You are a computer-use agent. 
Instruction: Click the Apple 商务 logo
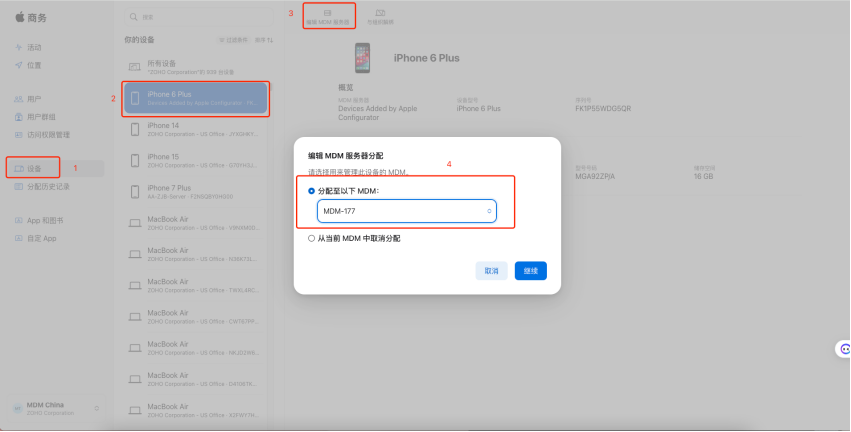[x=31, y=17]
